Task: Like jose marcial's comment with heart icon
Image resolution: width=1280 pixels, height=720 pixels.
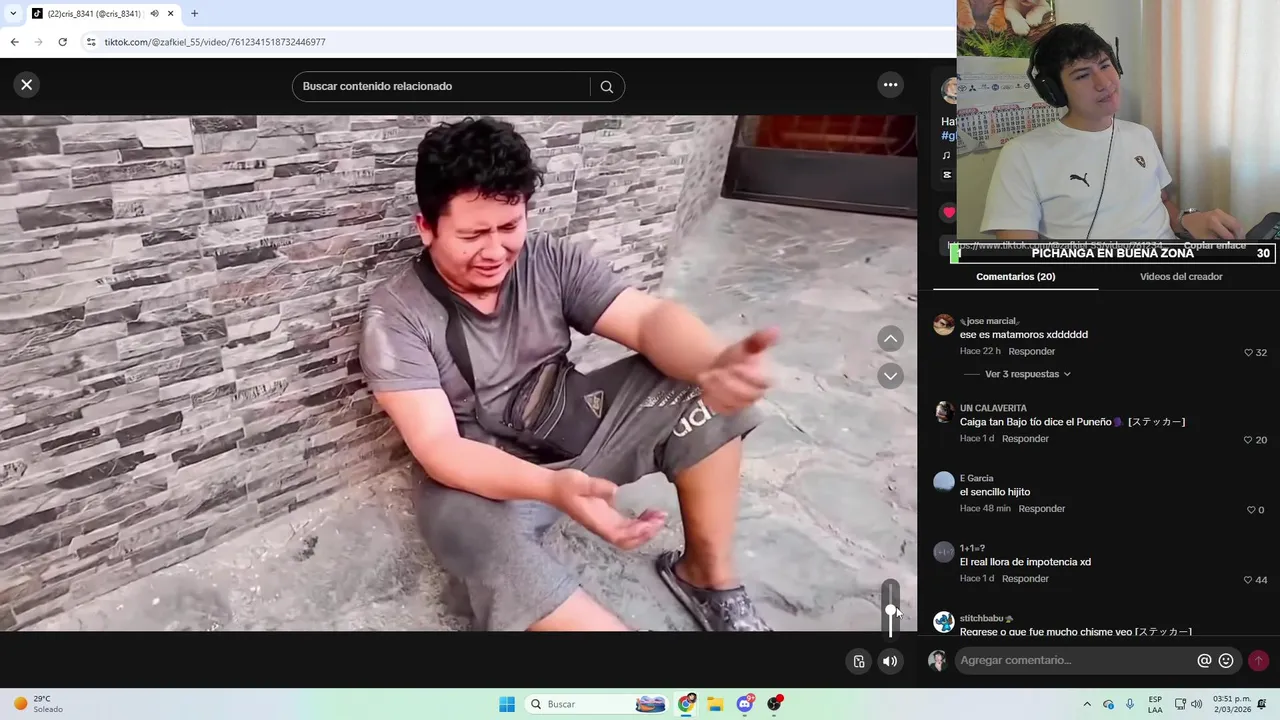Action: [1248, 353]
